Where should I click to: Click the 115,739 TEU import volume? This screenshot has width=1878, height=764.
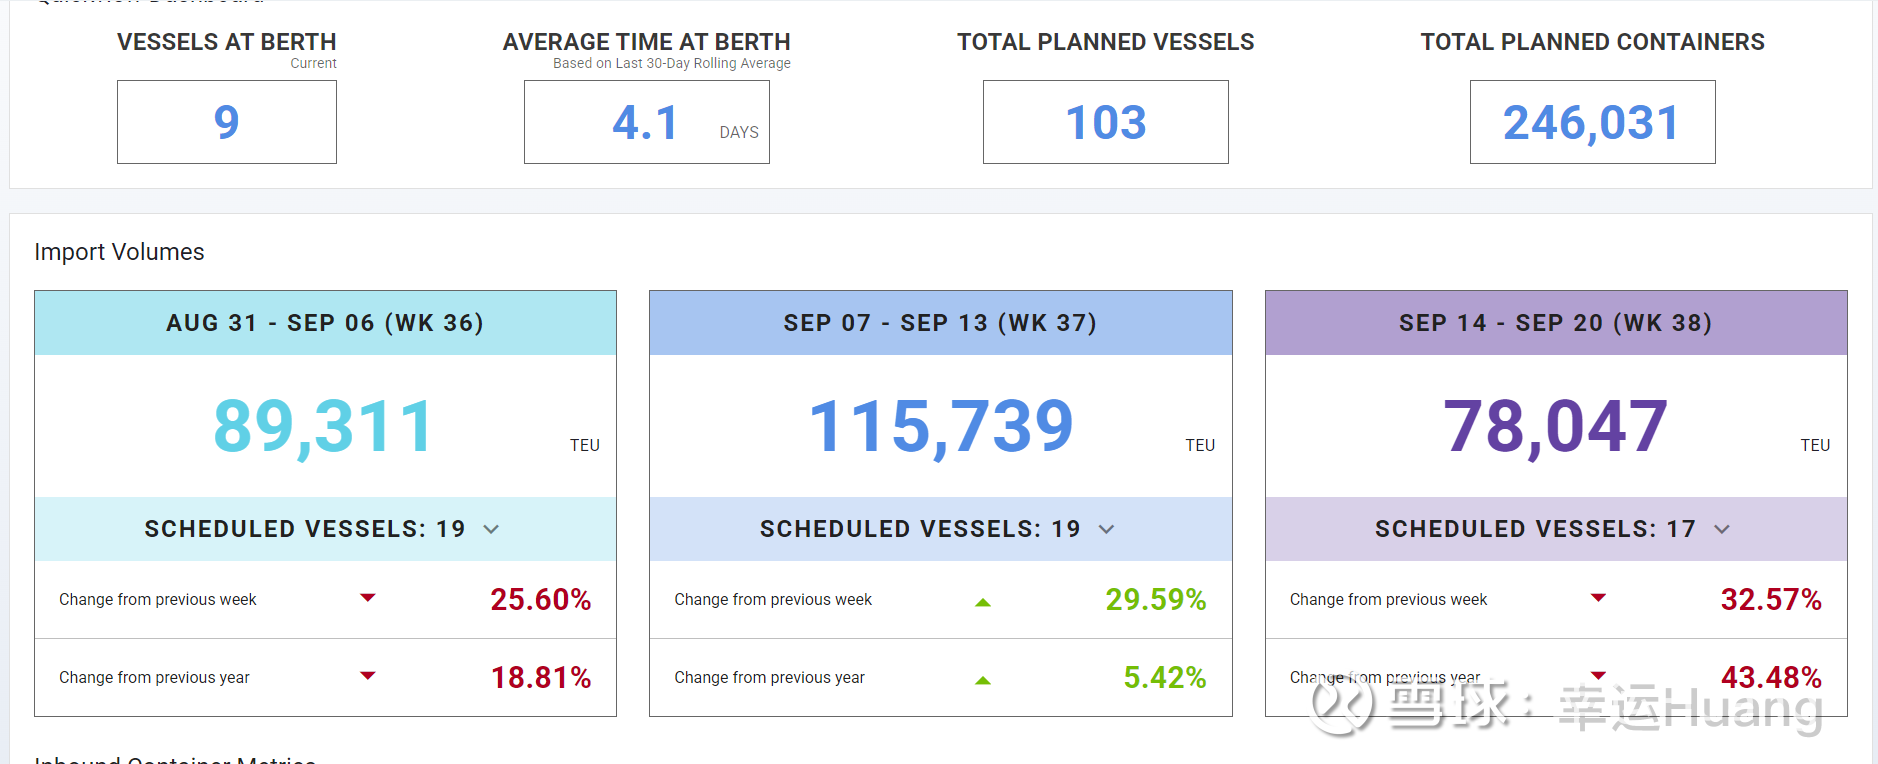click(x=940, y=427)
